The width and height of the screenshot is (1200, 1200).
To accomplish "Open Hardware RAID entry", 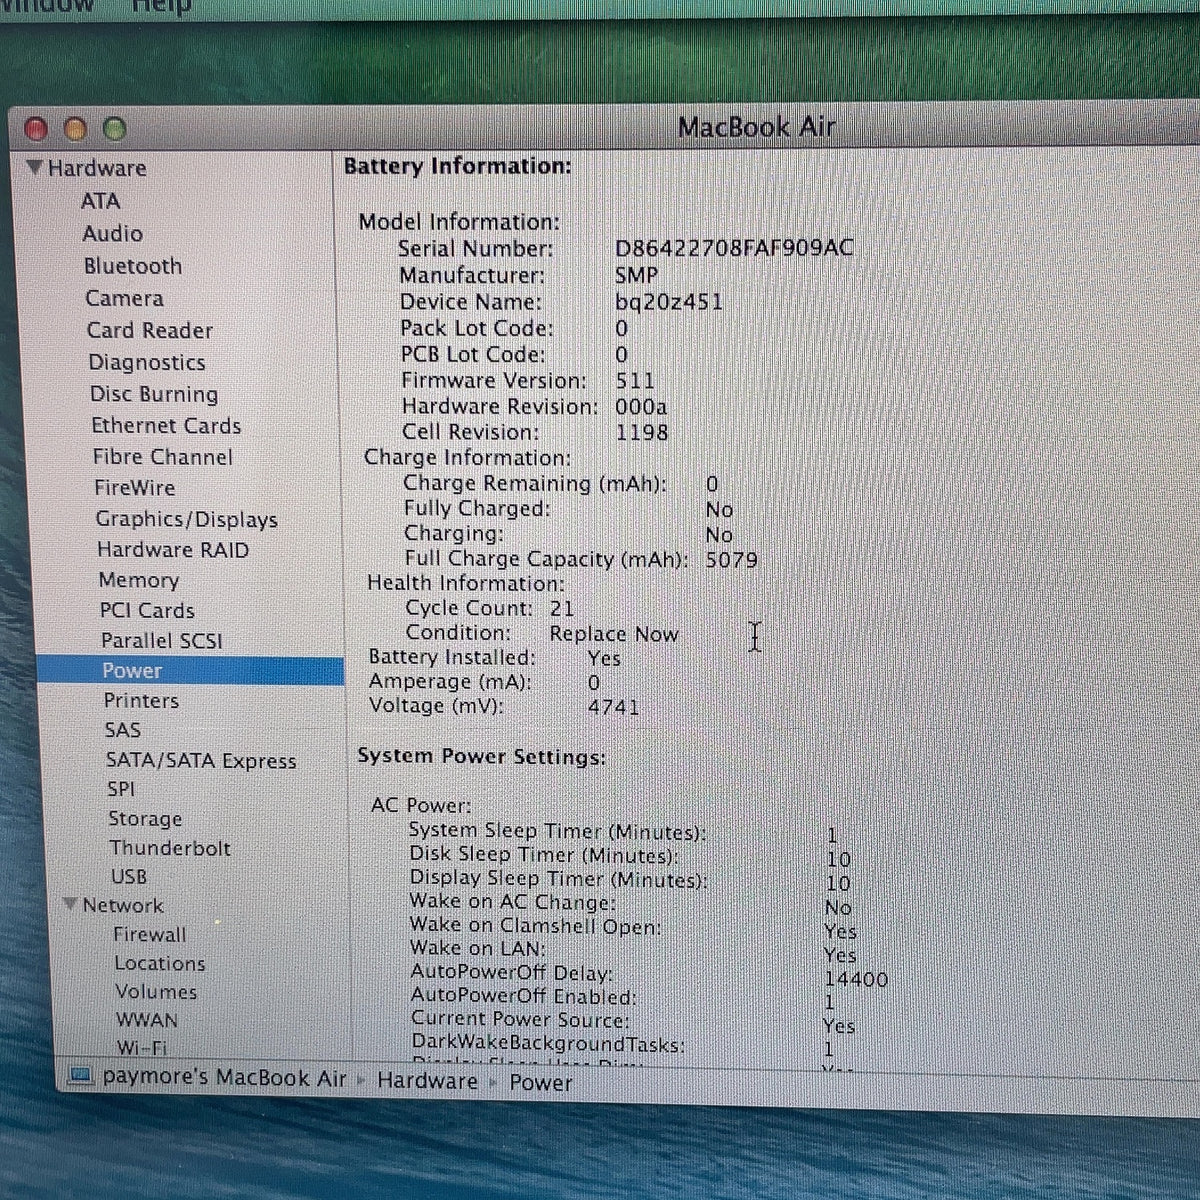I will point(172,549).
